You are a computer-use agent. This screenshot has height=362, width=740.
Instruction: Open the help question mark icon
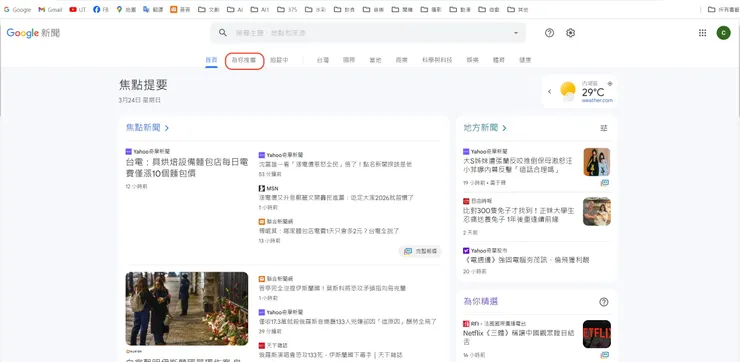tap(549, 33)
